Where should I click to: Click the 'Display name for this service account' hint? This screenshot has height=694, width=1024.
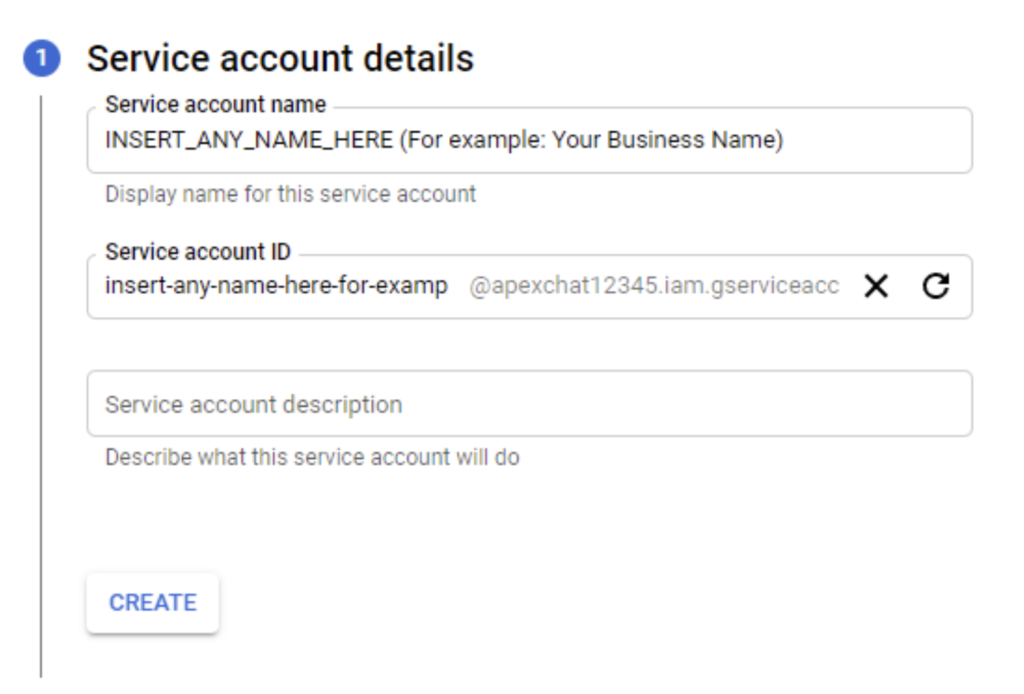pyautogui.click(x=291, y=194)
